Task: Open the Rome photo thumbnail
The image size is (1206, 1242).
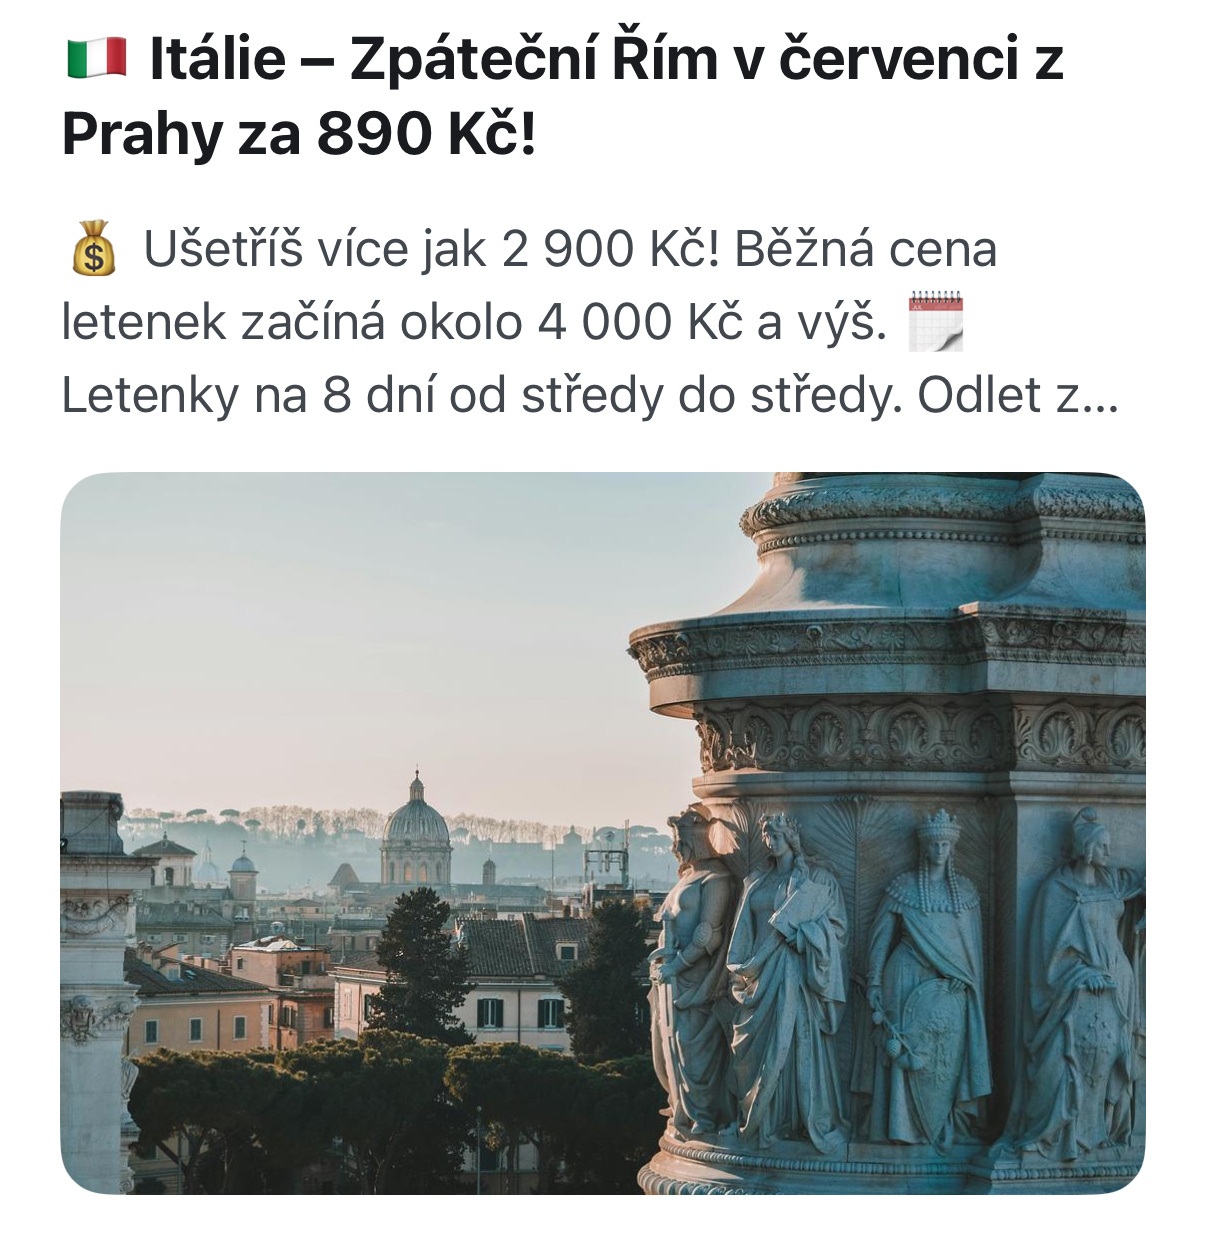Action: pyautogui.click(x=603, y=833)
